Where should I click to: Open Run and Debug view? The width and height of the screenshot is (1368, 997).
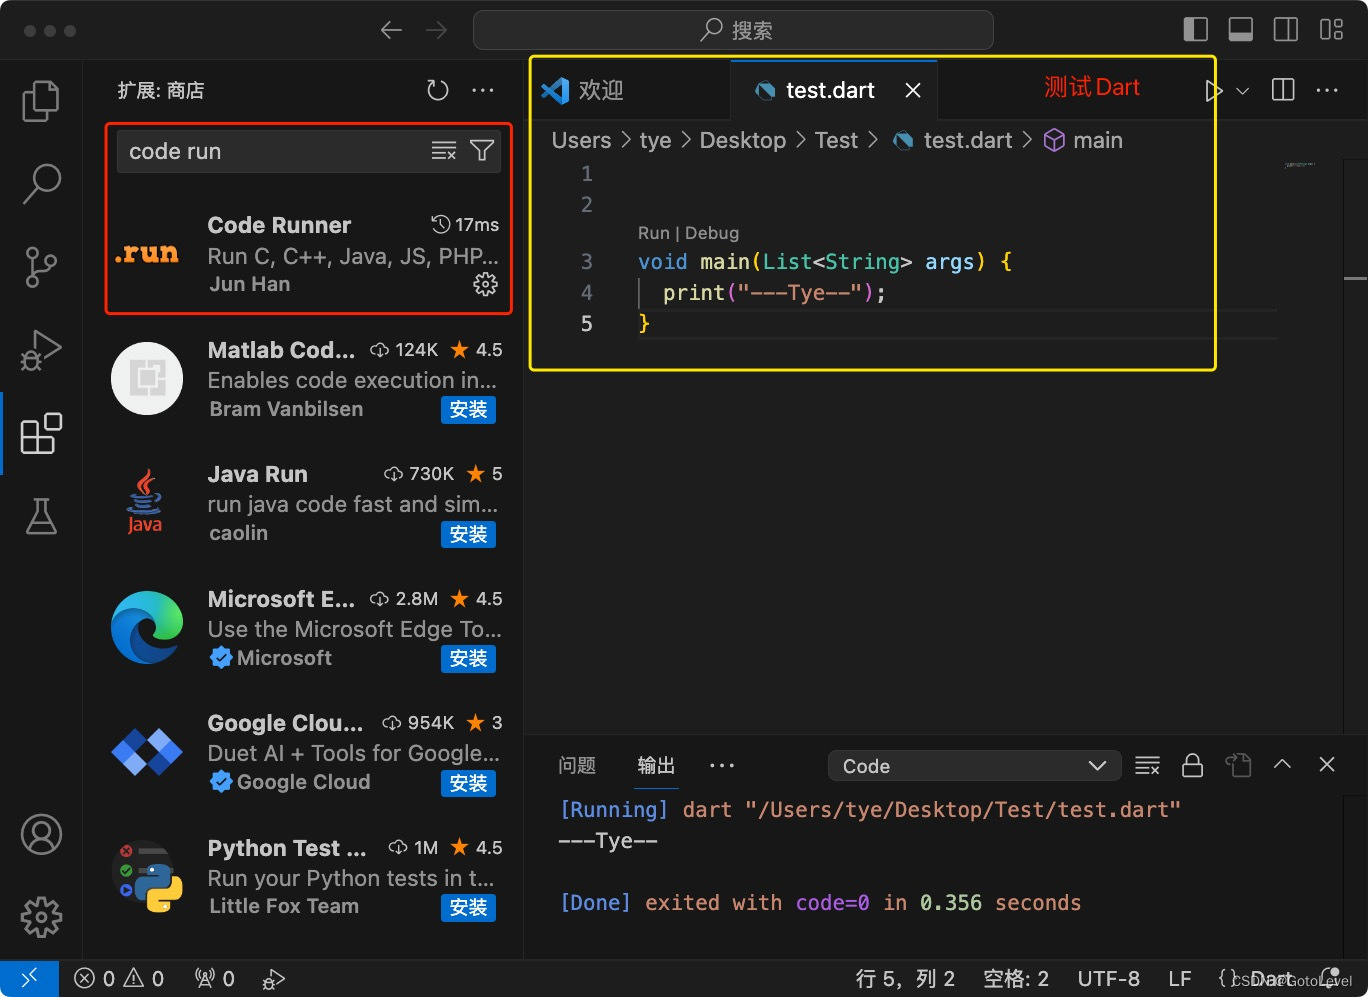pos(41,350)
